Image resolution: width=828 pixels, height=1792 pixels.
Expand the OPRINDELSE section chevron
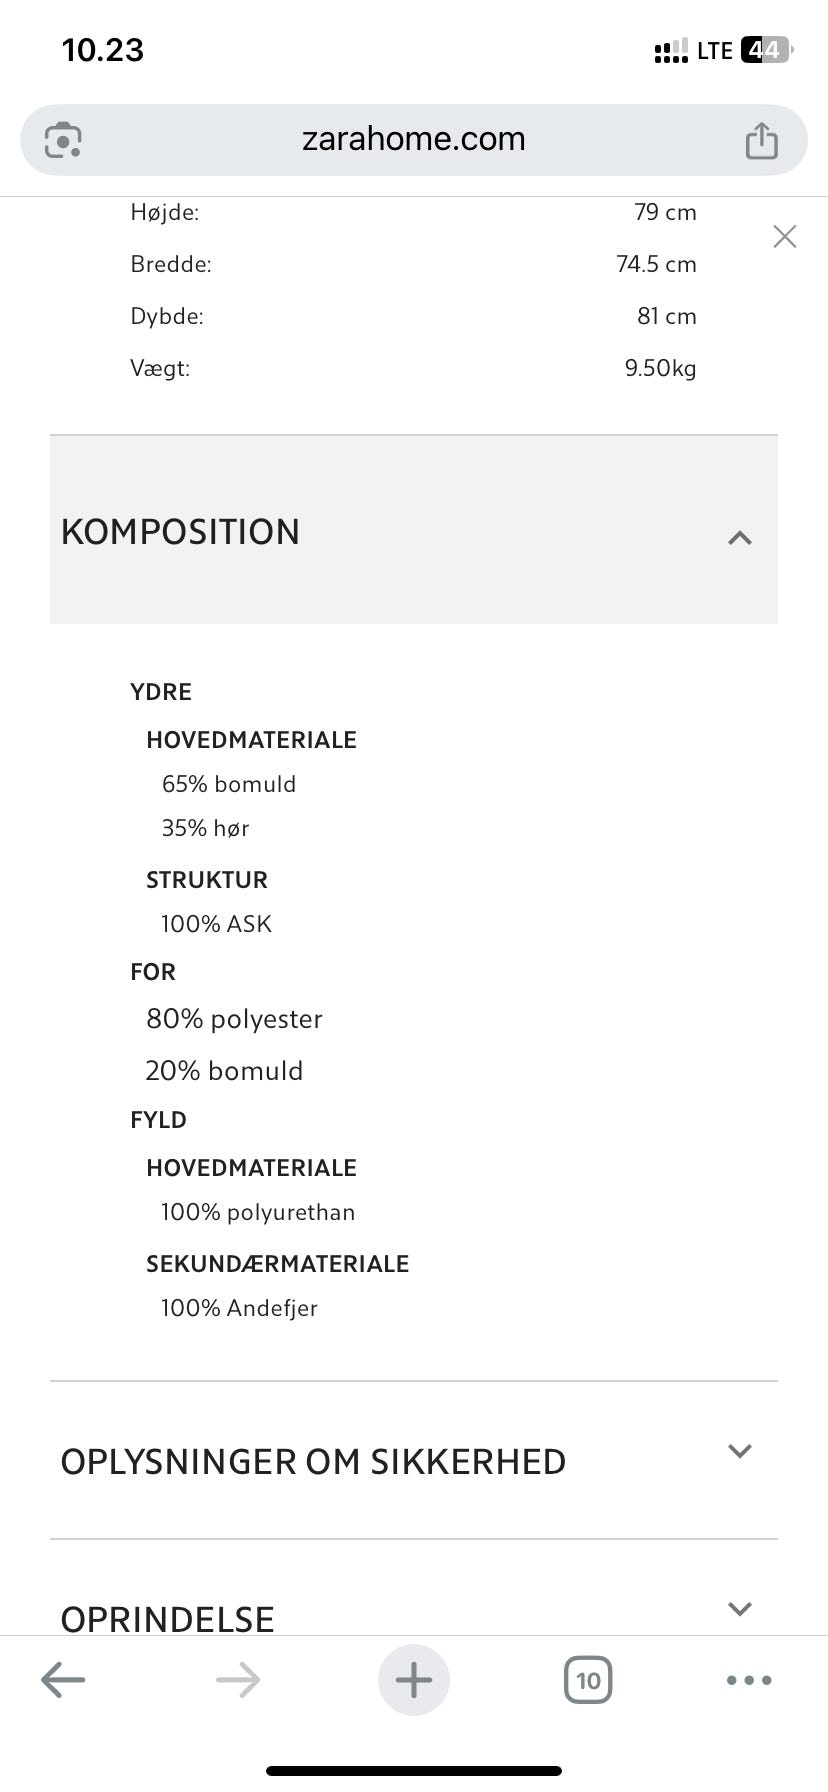[740, 1609]
